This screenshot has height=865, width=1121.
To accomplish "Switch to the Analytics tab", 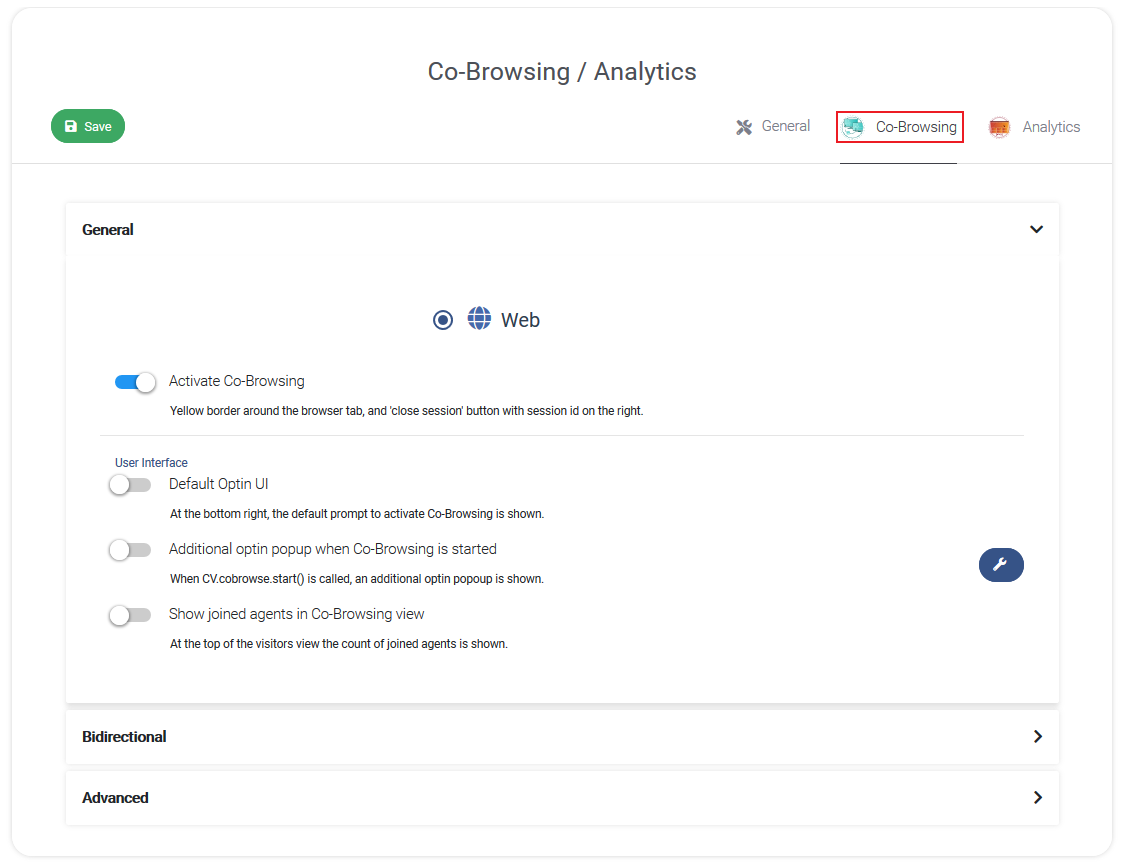I will coord(1034,127).
